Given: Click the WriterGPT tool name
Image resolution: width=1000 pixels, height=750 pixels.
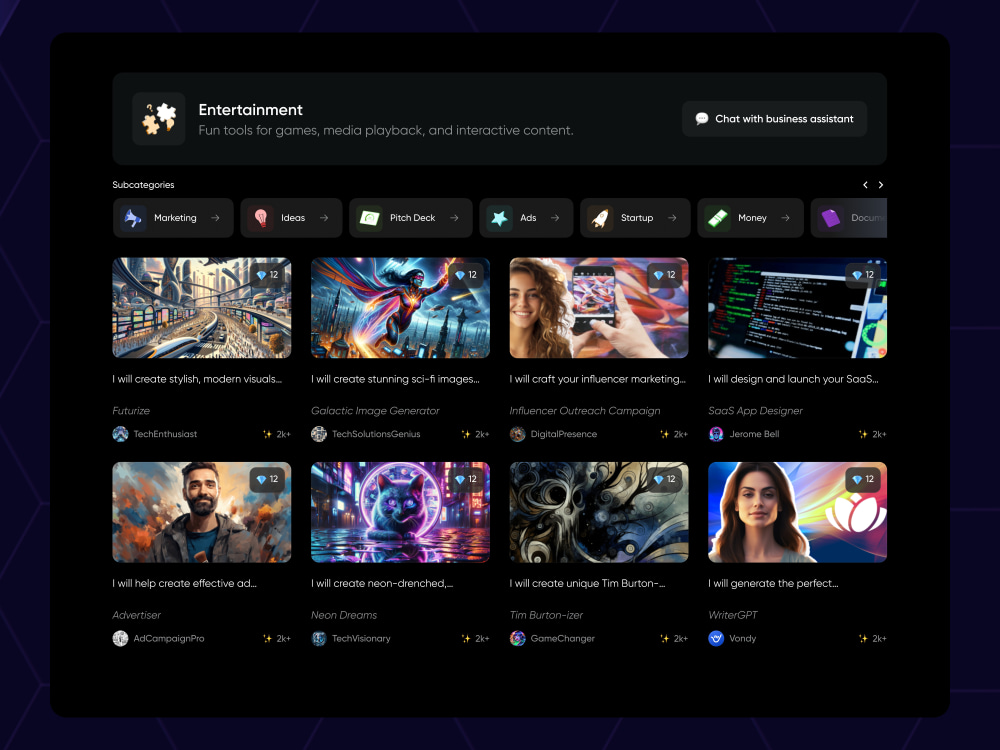Looking at the screenshot, I should click(x=733, y=615).
